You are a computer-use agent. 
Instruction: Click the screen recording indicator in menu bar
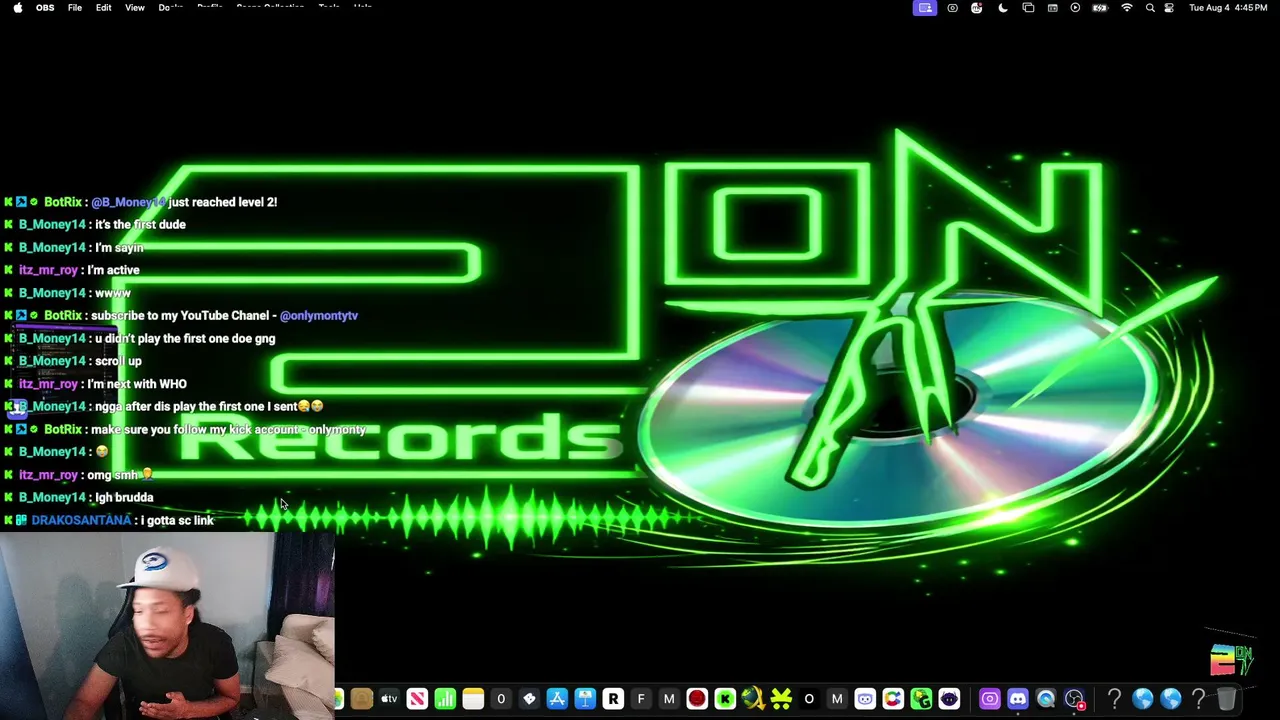tap(952, 7)
